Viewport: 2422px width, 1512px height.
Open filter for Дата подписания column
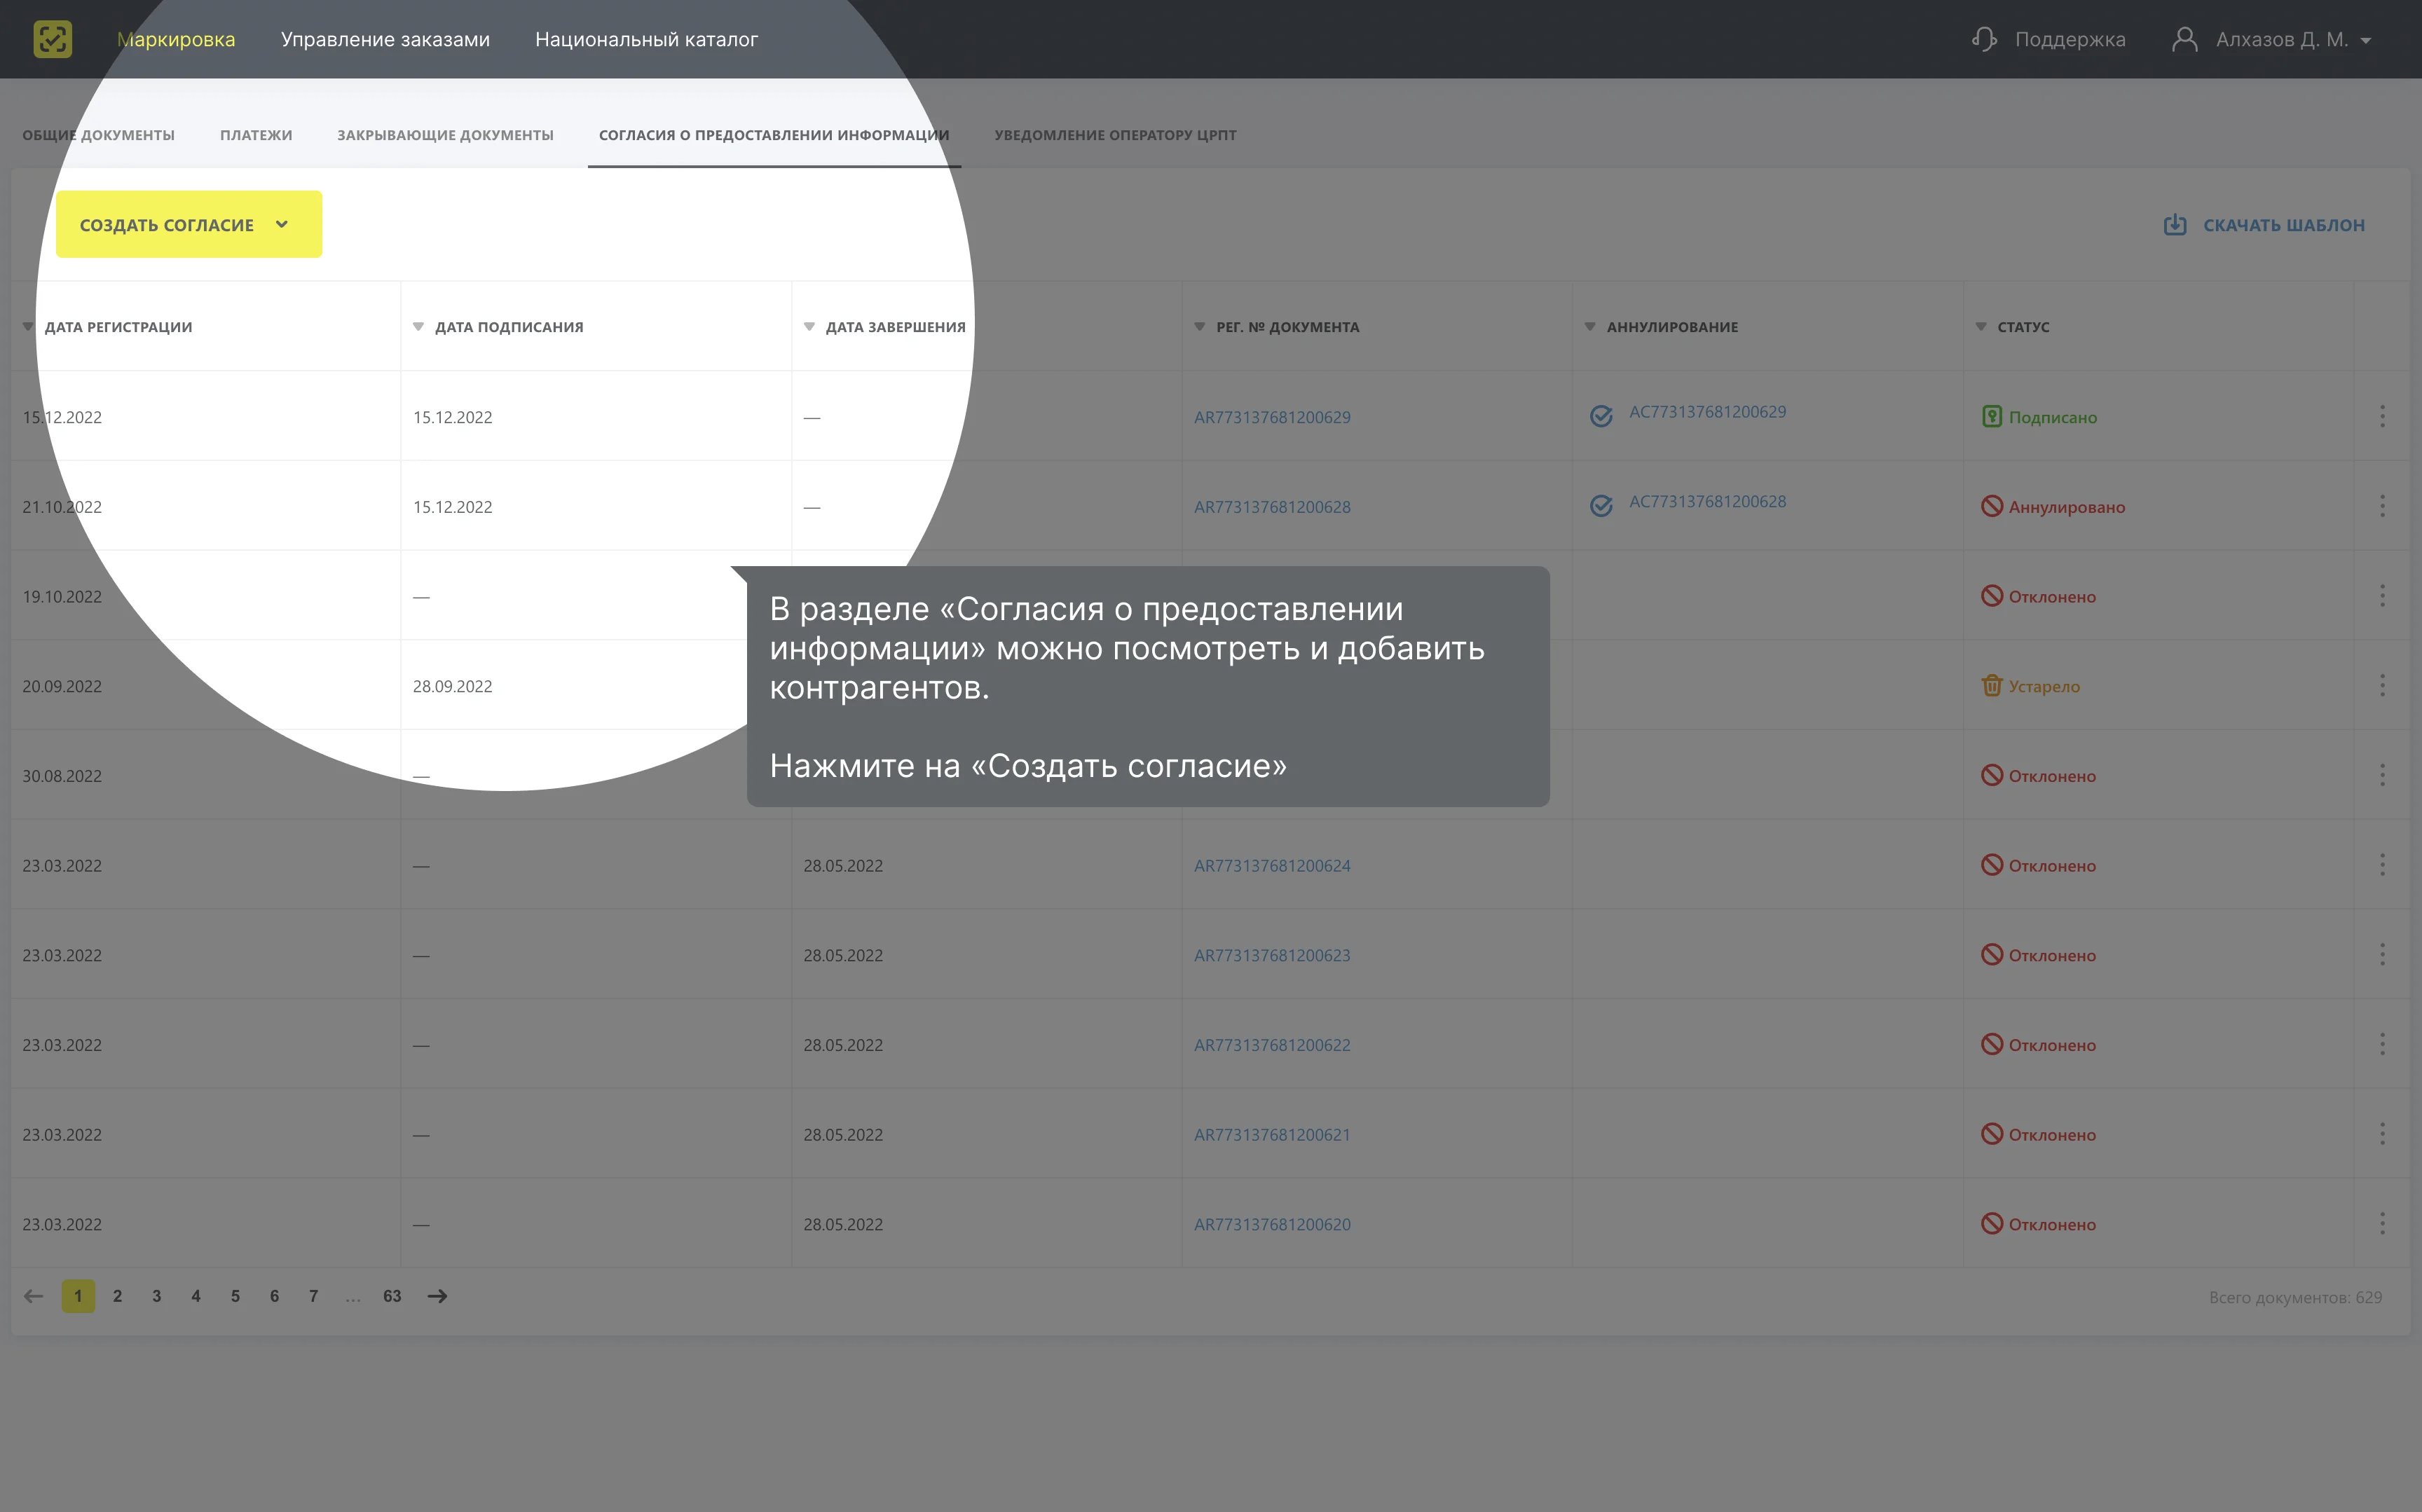pos(419,327)
